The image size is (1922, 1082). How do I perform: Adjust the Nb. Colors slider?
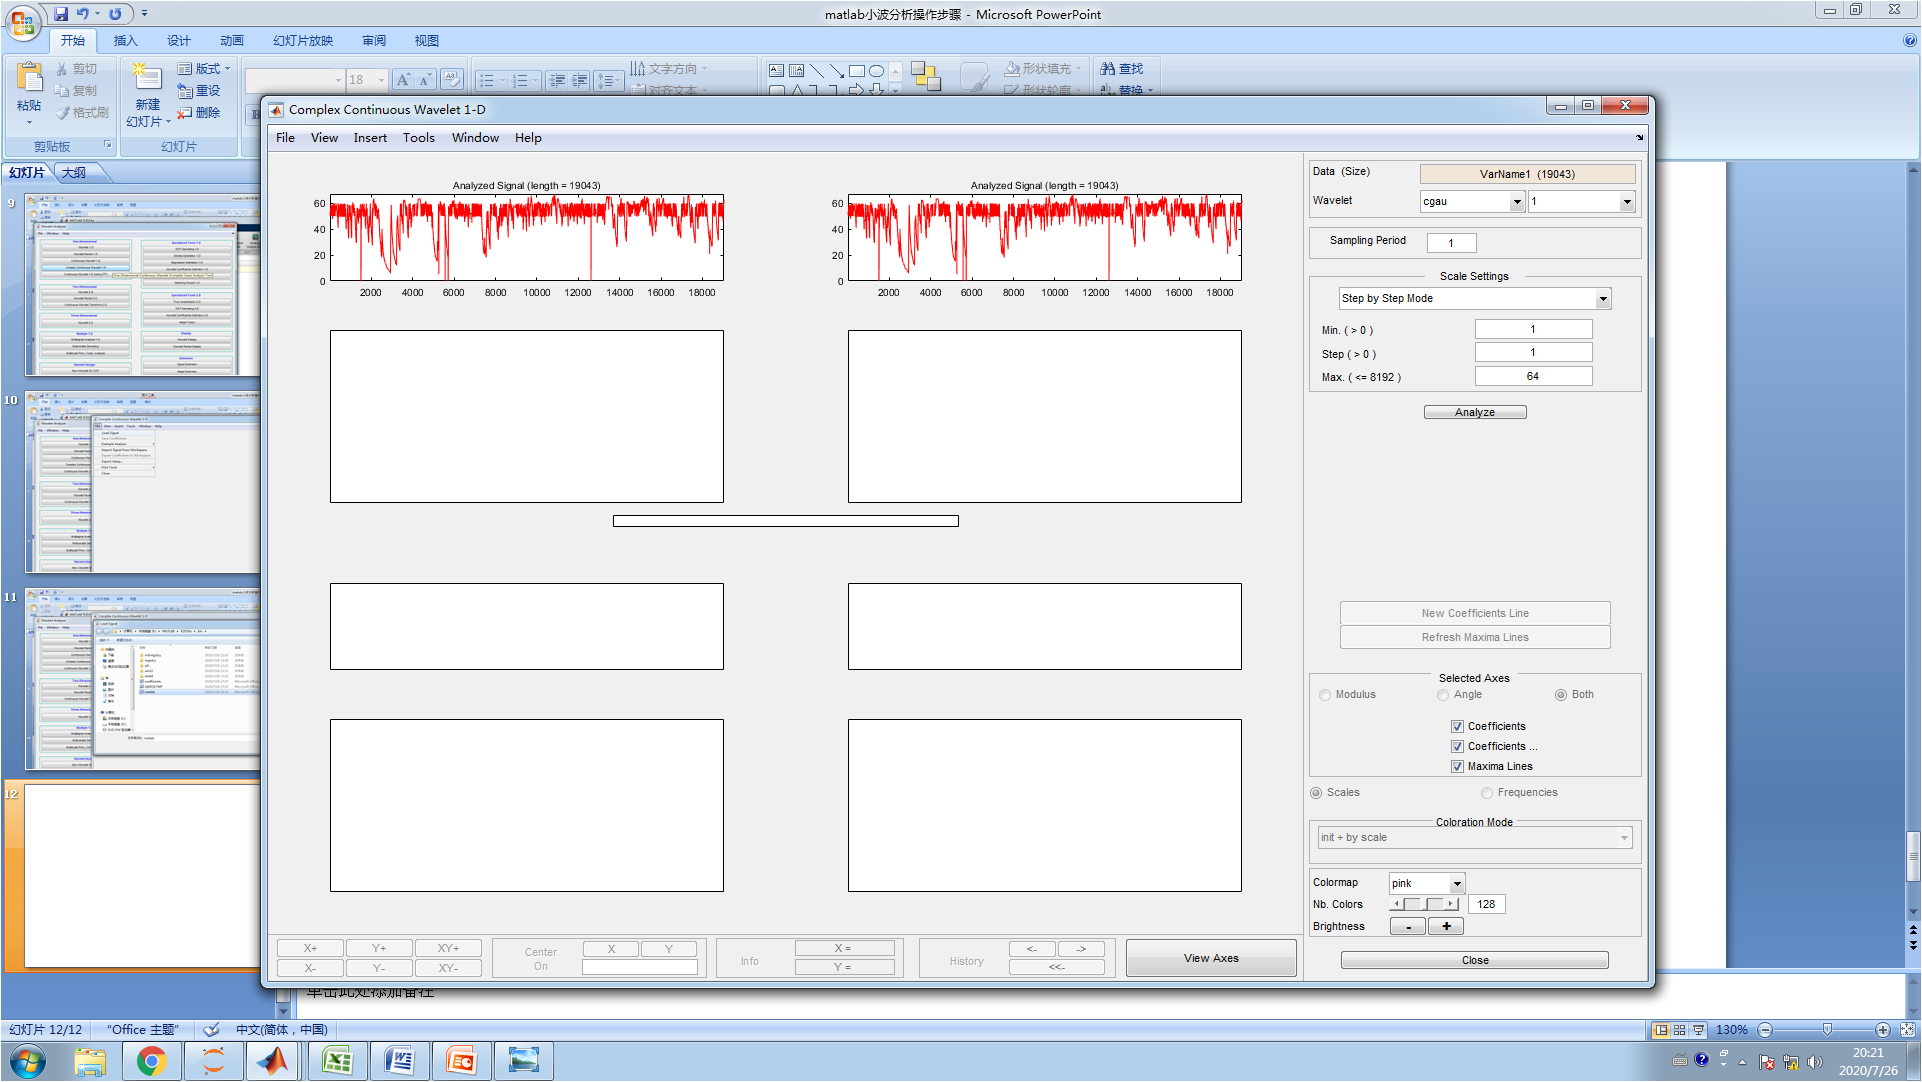pos(1423,903)
